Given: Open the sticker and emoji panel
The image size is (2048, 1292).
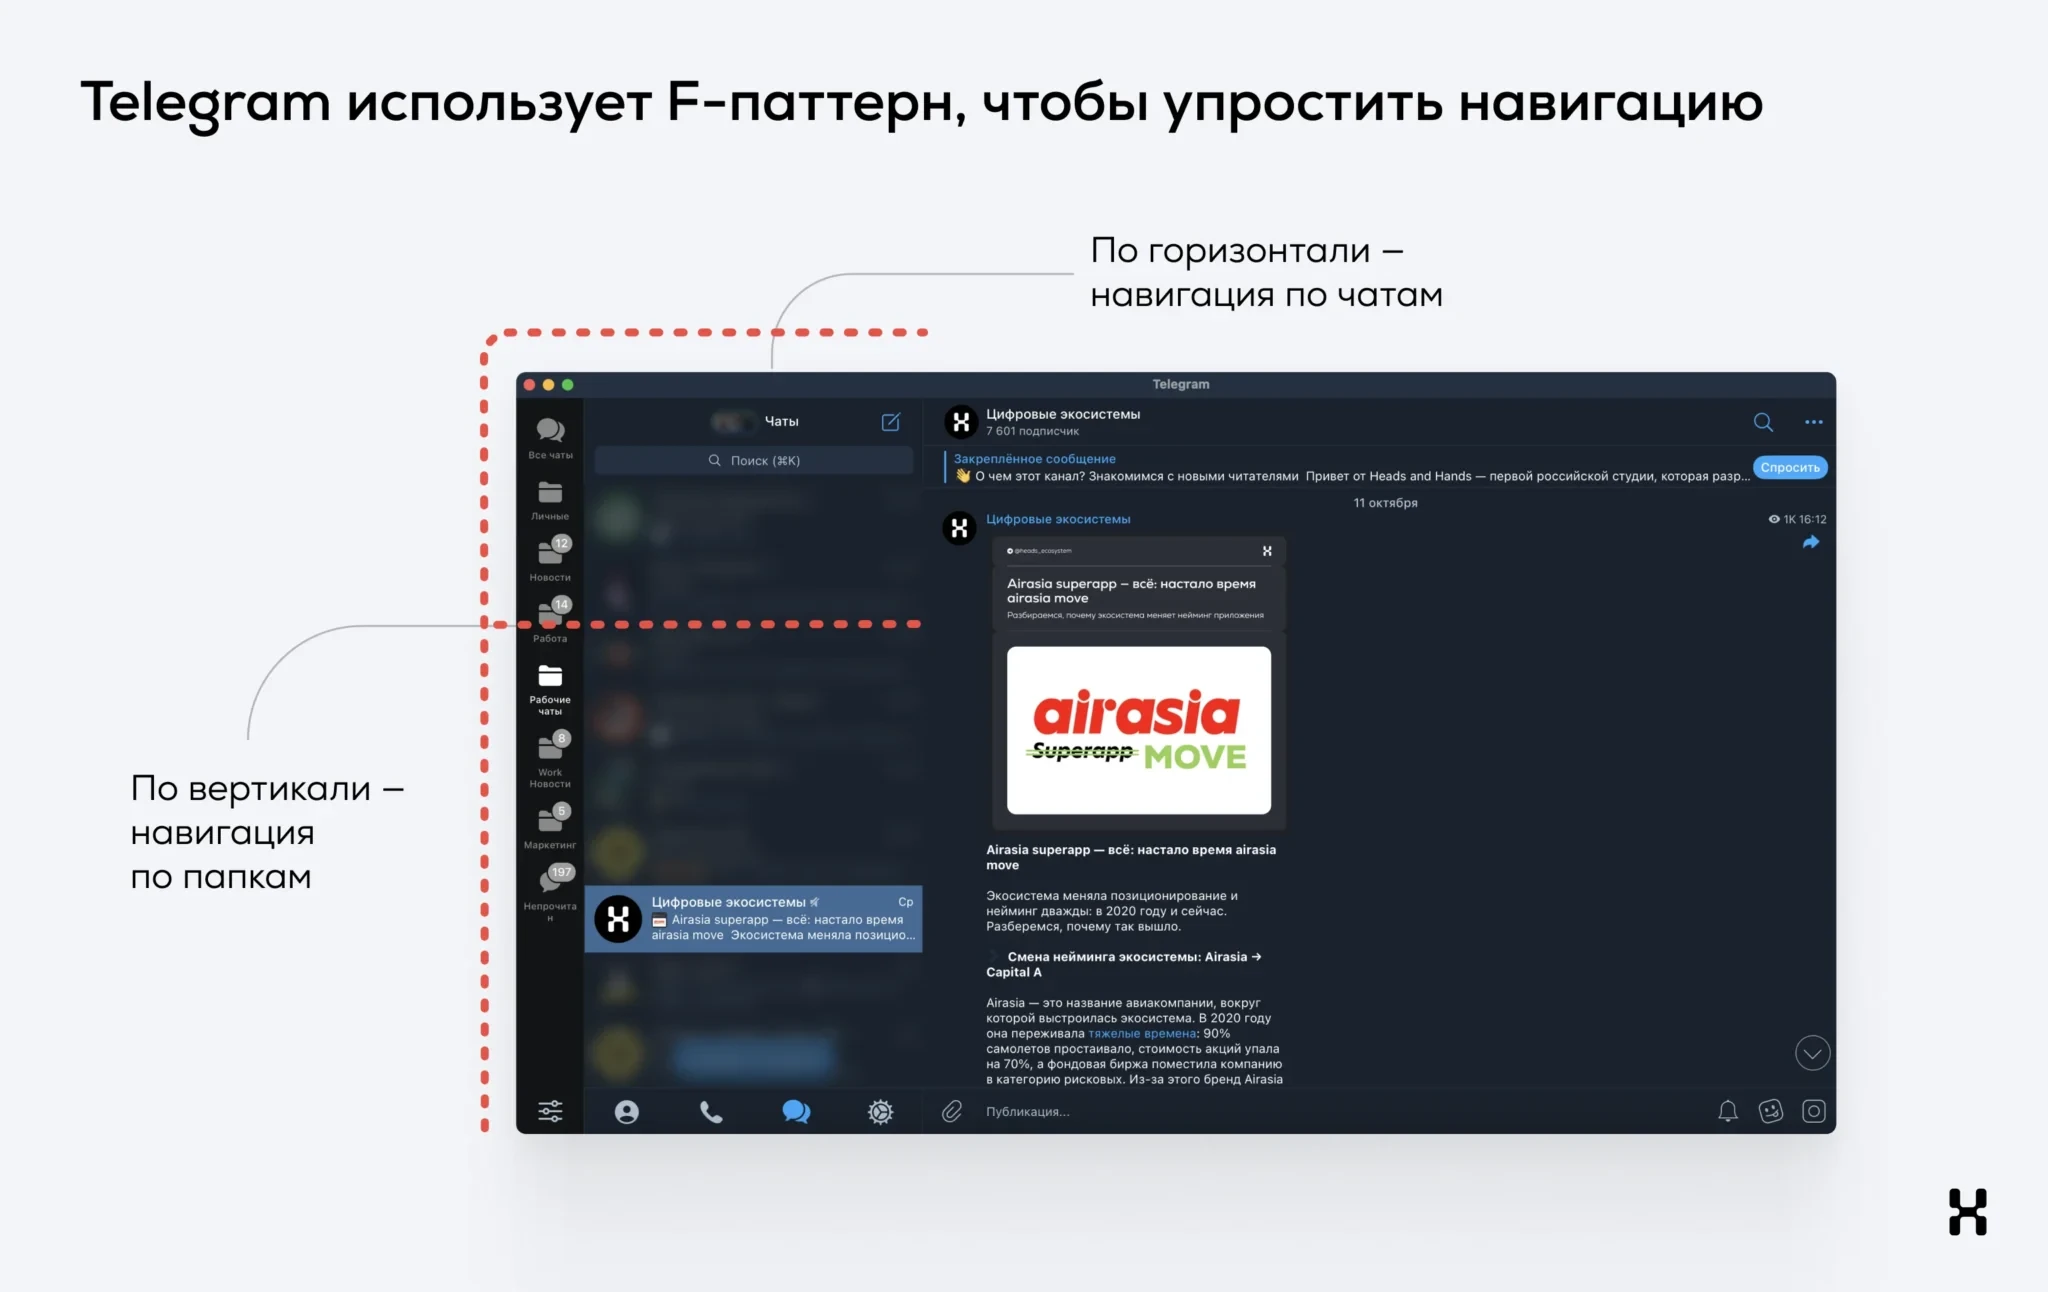Looking at the screenshot, I should (1770, 1111).
